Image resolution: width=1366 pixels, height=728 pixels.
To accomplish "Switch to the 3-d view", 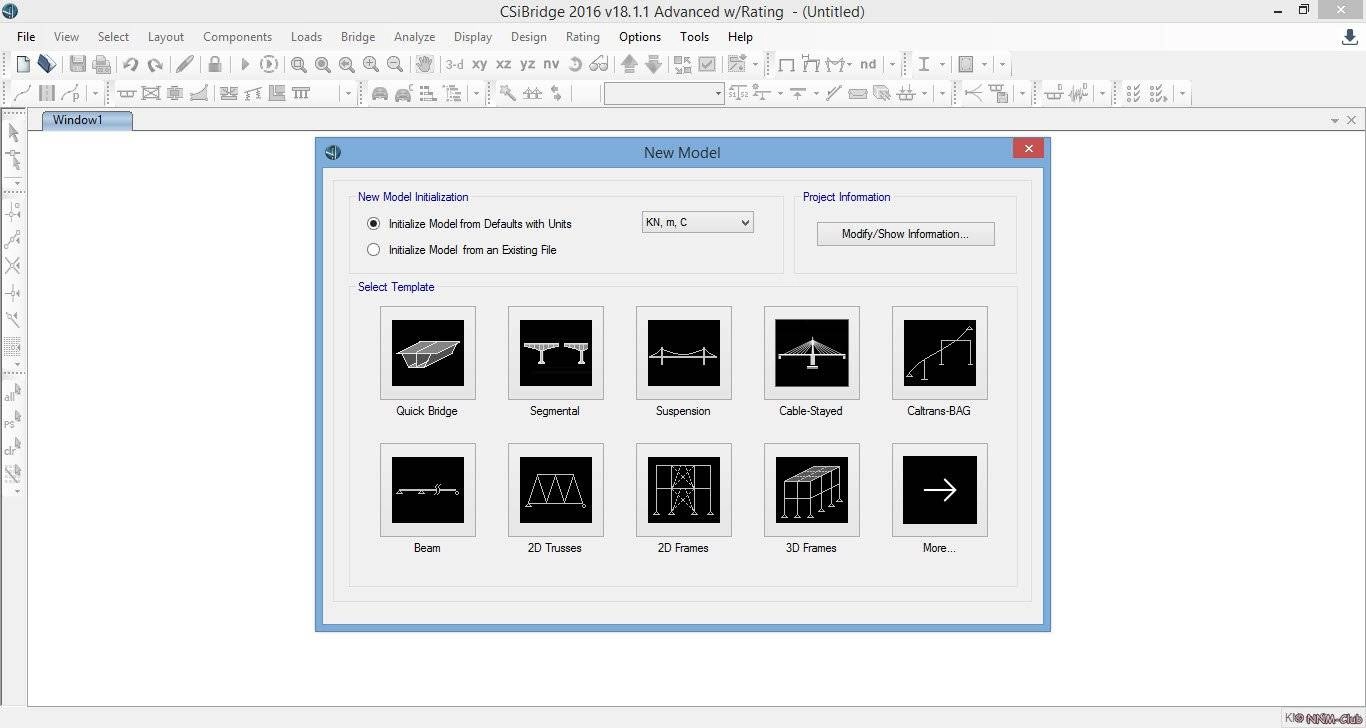I will click(x=454, y=64).
